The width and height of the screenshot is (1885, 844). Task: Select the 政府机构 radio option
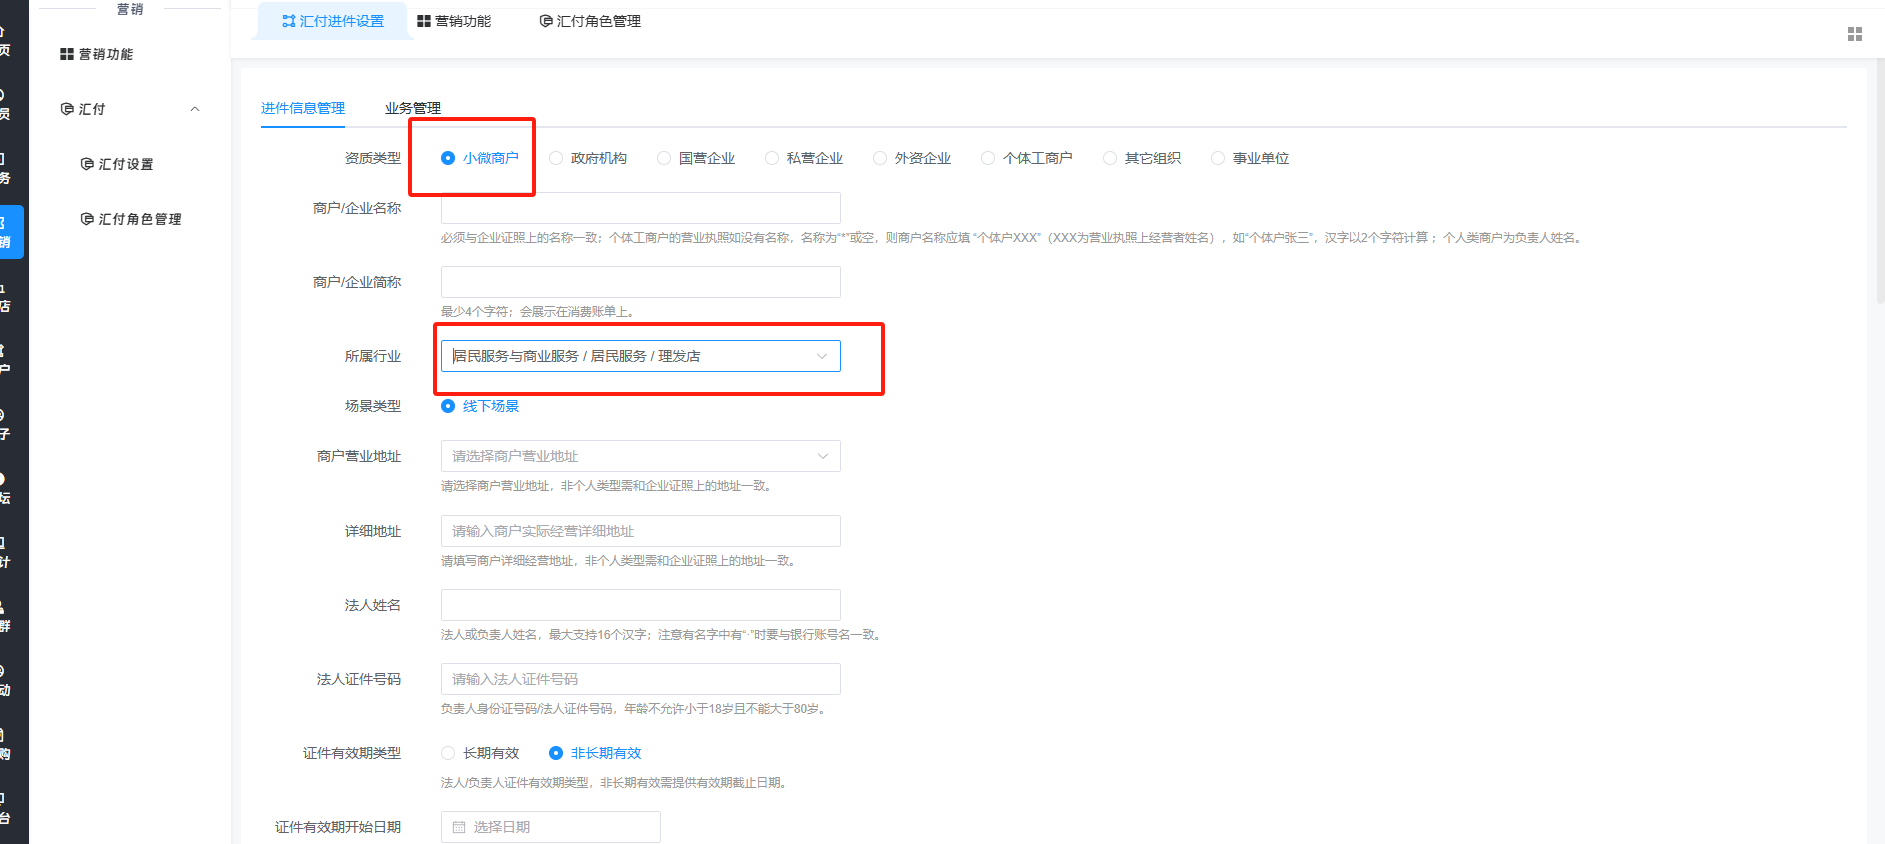(x=556, y=158)
